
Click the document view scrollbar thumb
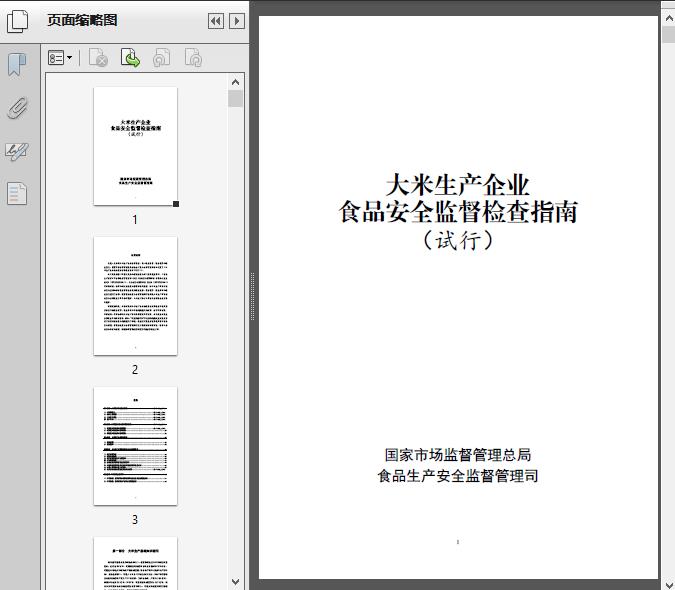pos(669,34)
